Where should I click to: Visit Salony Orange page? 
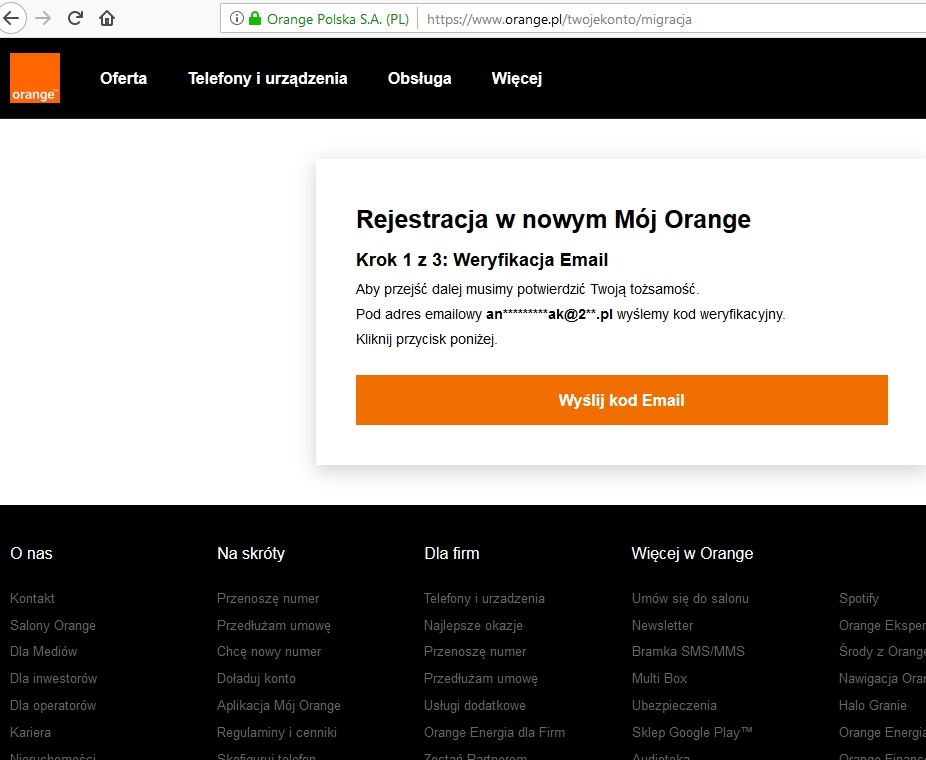(52, 625)
